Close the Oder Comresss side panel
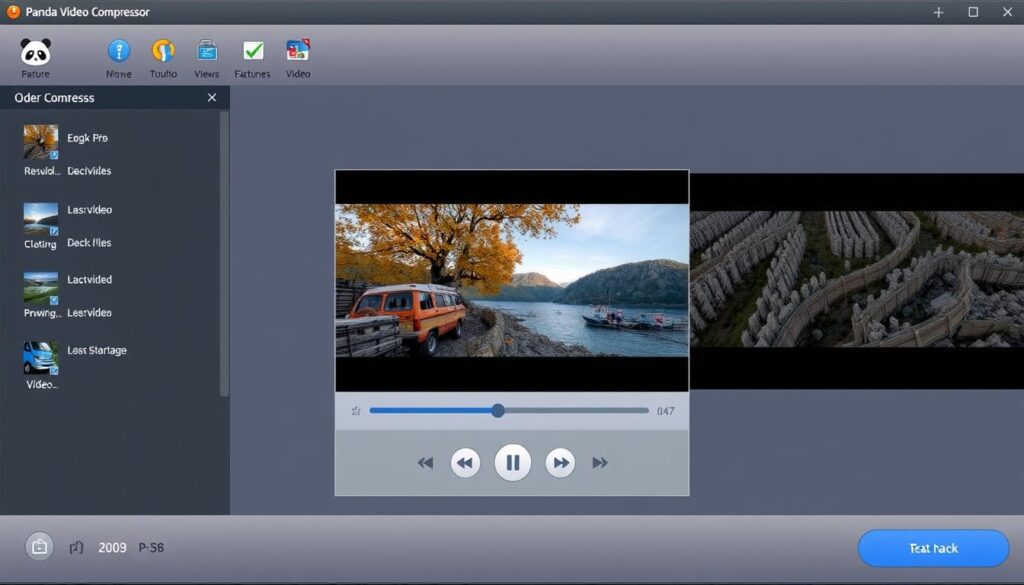This screenshot has height=585, width=1024. [212, 98]
